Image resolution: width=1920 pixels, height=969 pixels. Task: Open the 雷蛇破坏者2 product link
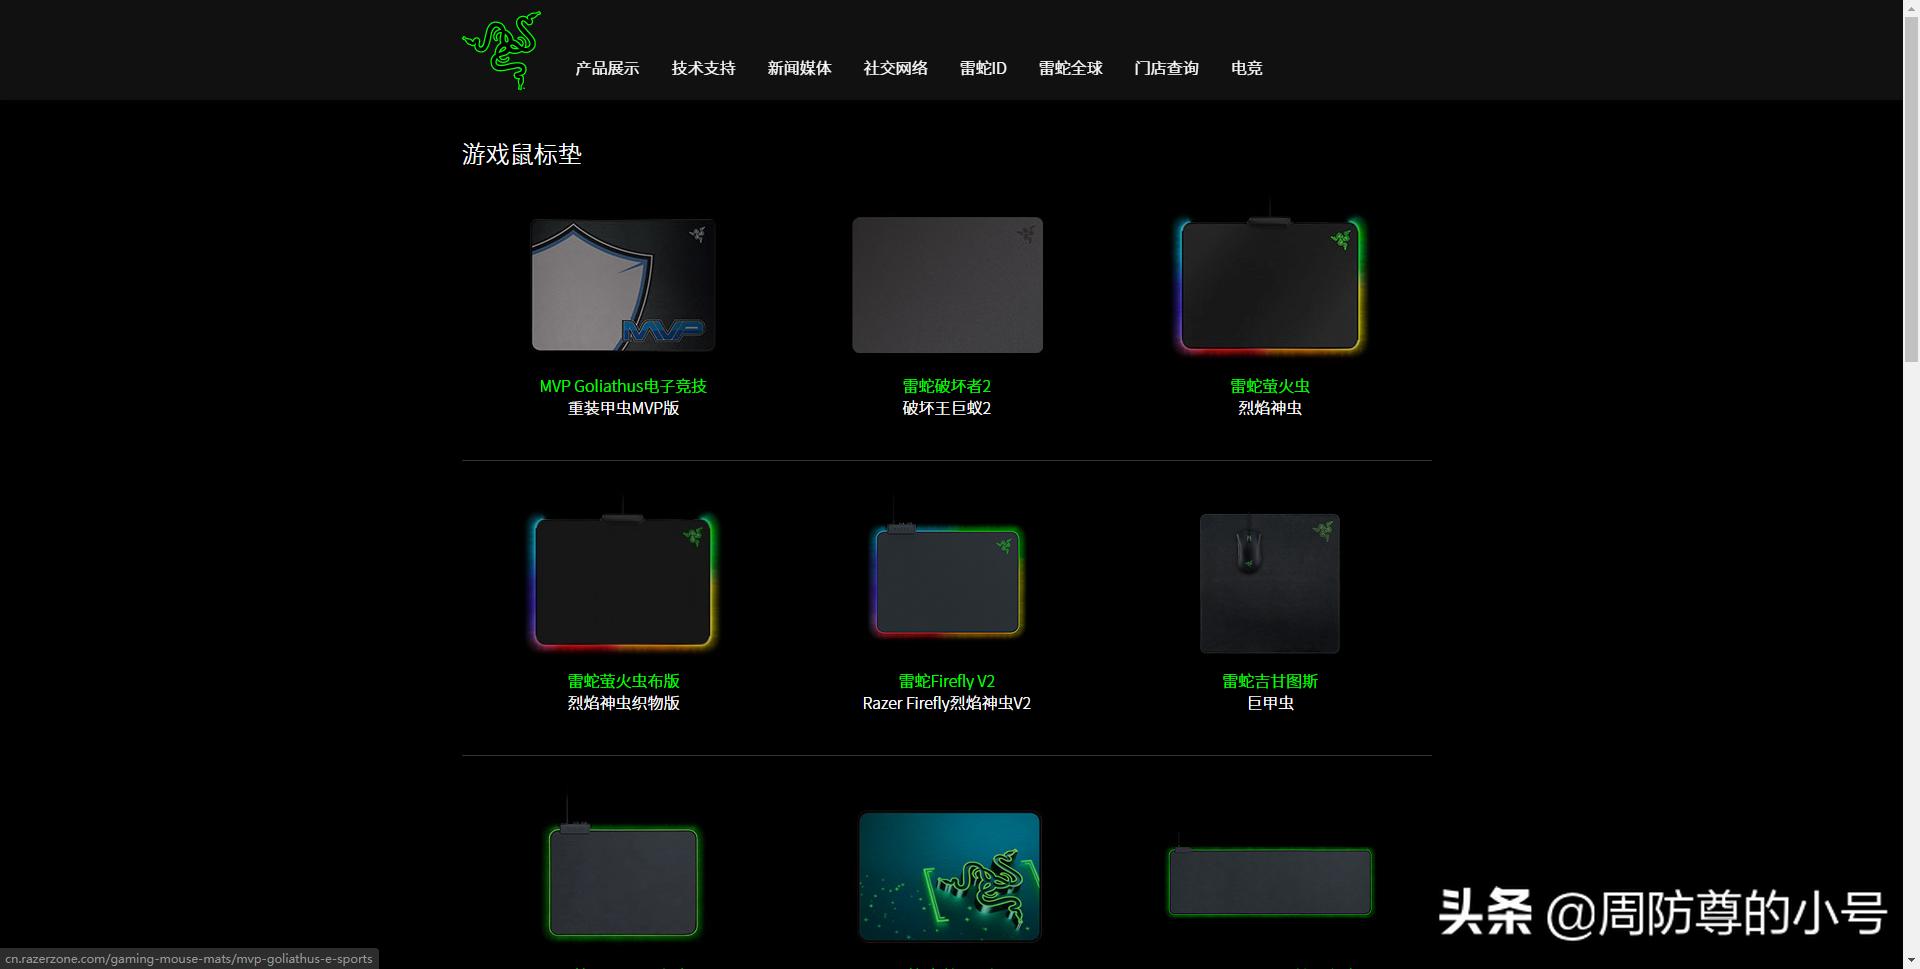pos(946,386)
